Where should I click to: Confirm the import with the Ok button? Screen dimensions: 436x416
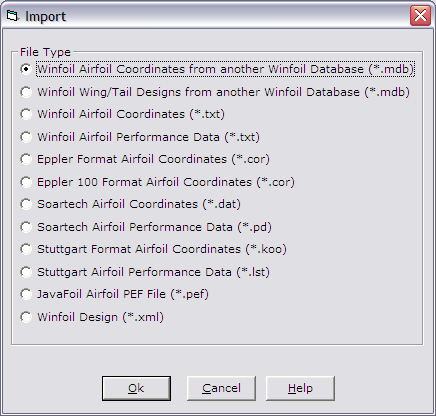coord(136,388)
